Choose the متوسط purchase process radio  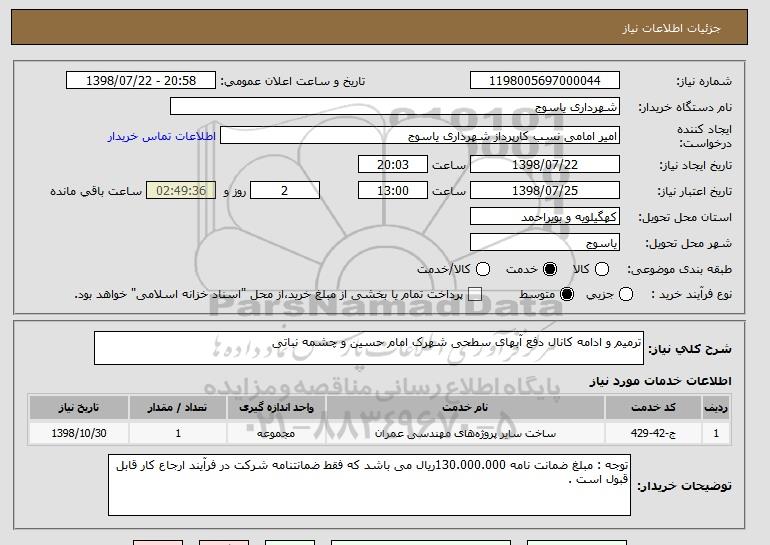coord(567,294)
